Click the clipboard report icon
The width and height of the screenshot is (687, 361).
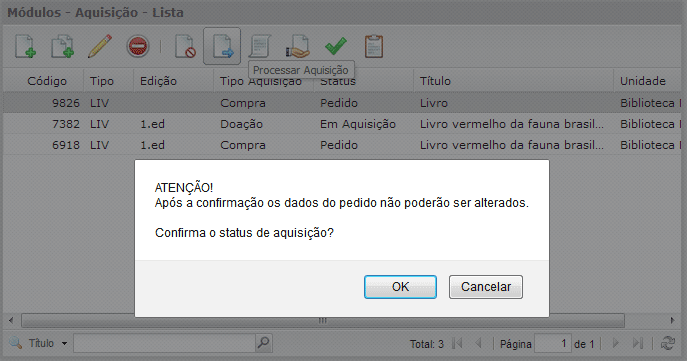374,46
